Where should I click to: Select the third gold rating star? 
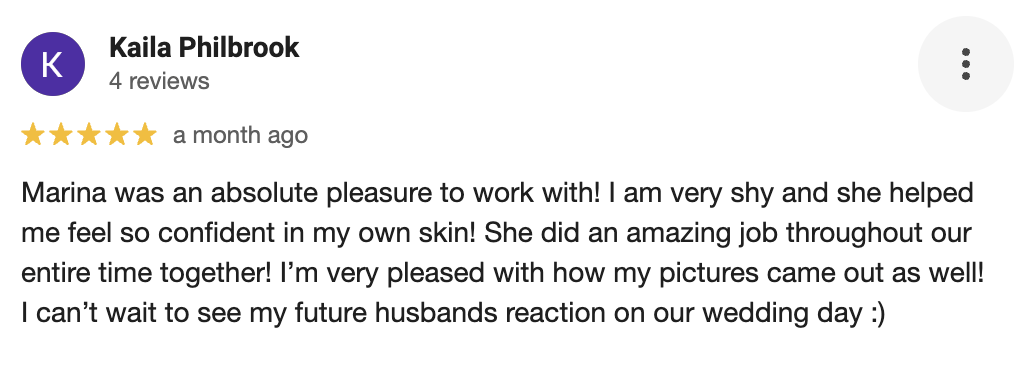[89, 135]
